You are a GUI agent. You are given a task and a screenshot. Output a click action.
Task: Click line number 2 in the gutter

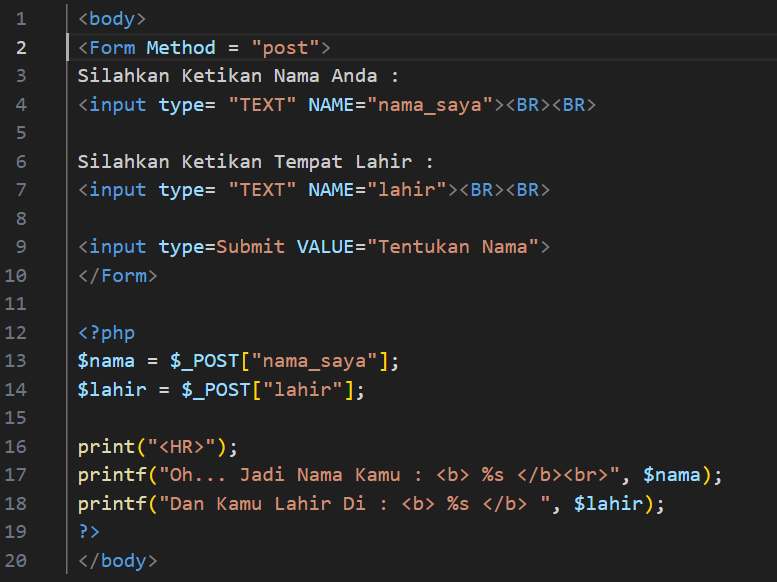tap(21, 48)
